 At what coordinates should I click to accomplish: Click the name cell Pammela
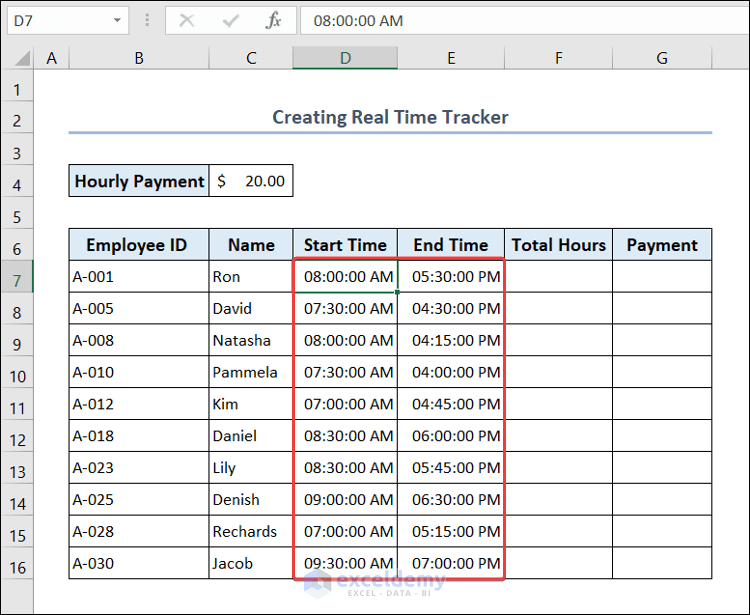(251, 372)
